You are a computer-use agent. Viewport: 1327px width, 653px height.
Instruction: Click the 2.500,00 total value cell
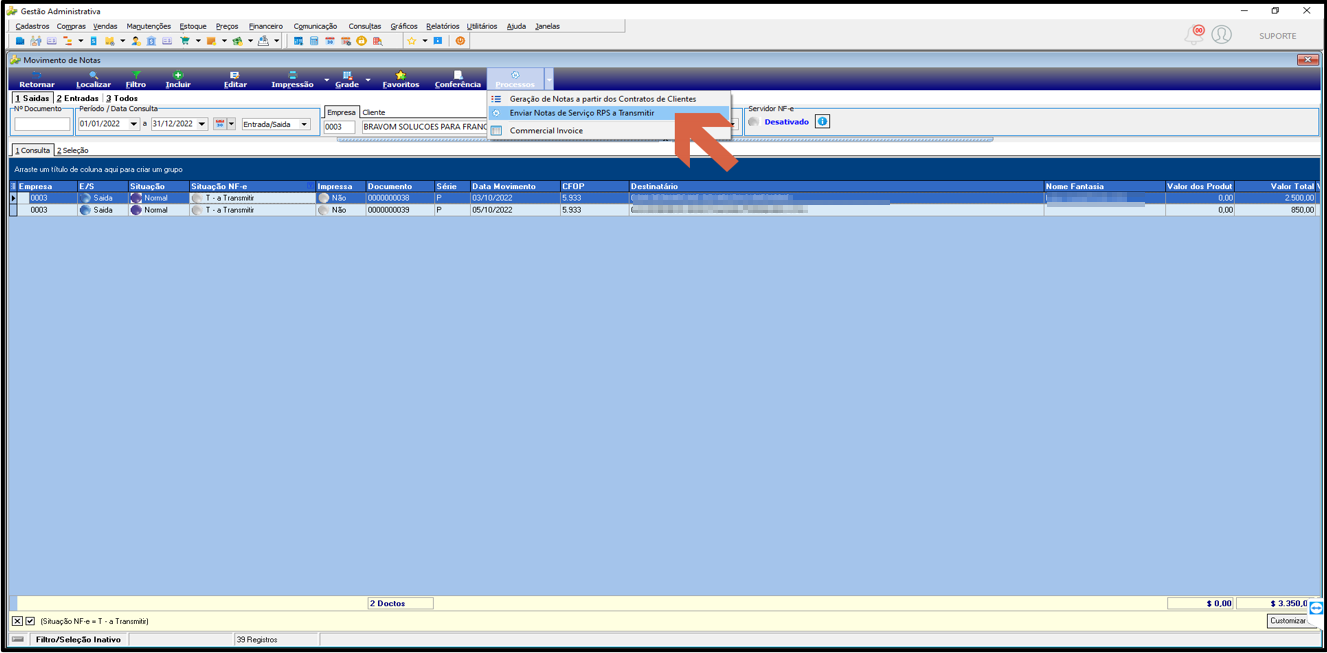click(x=1277, y=198)
